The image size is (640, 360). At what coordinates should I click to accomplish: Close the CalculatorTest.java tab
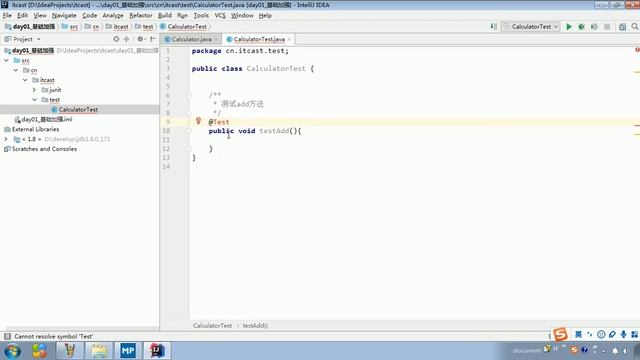[289, 39]
